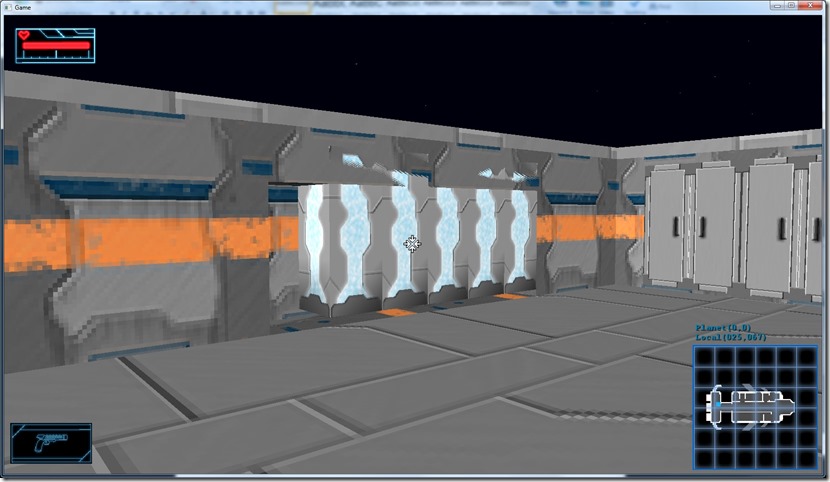Close the Game window
830x482 pixels.
[x=810, y=5]
